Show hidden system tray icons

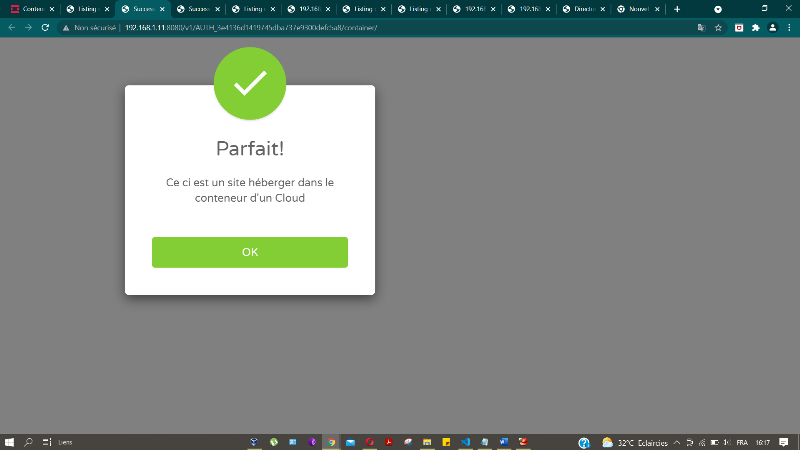677,442
